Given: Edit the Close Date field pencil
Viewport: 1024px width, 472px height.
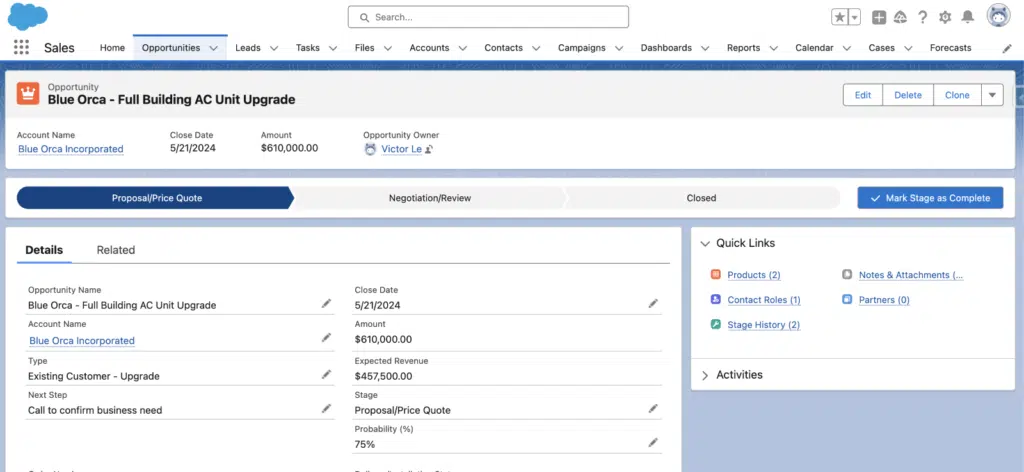Looking at the screenshot, I should point(653,304).
